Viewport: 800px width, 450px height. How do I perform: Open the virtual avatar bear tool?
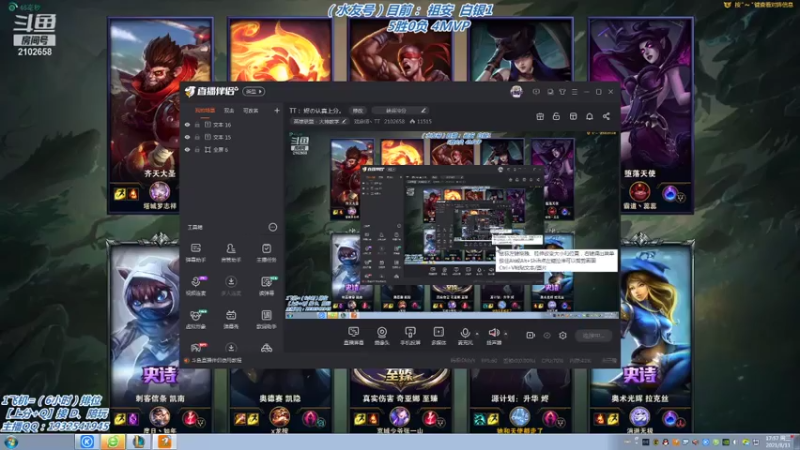pos(196,319)
